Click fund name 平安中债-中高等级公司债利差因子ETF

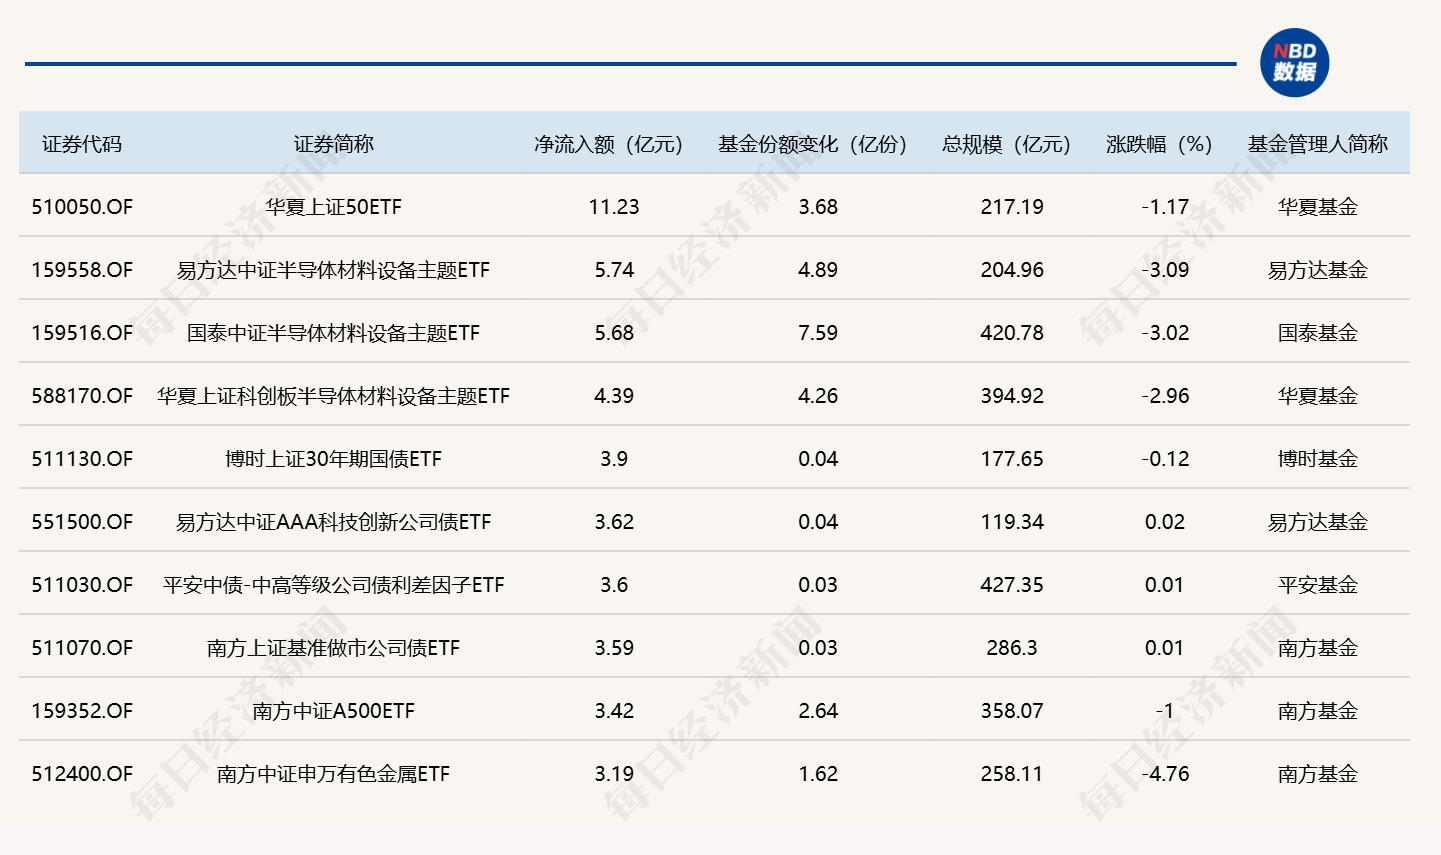(x=334, y=585)
